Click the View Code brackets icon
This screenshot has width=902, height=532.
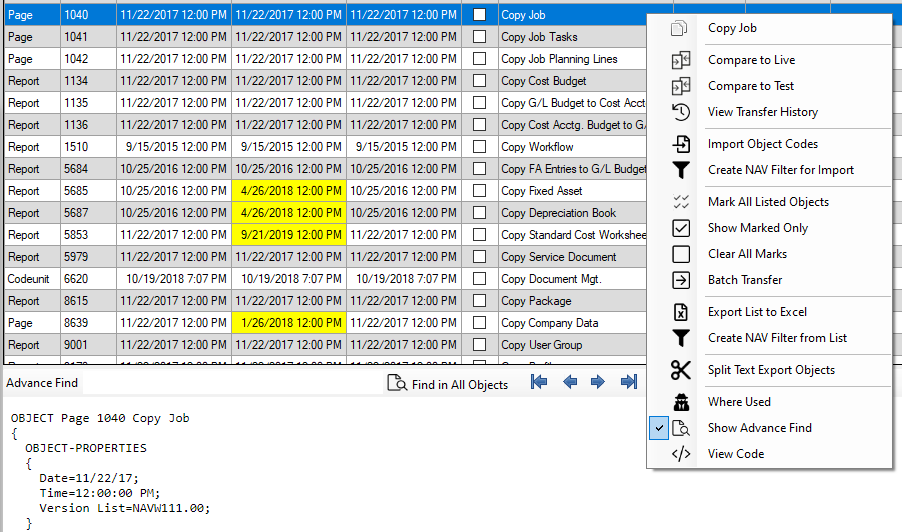pyautogui.click(x=681, y=454)
